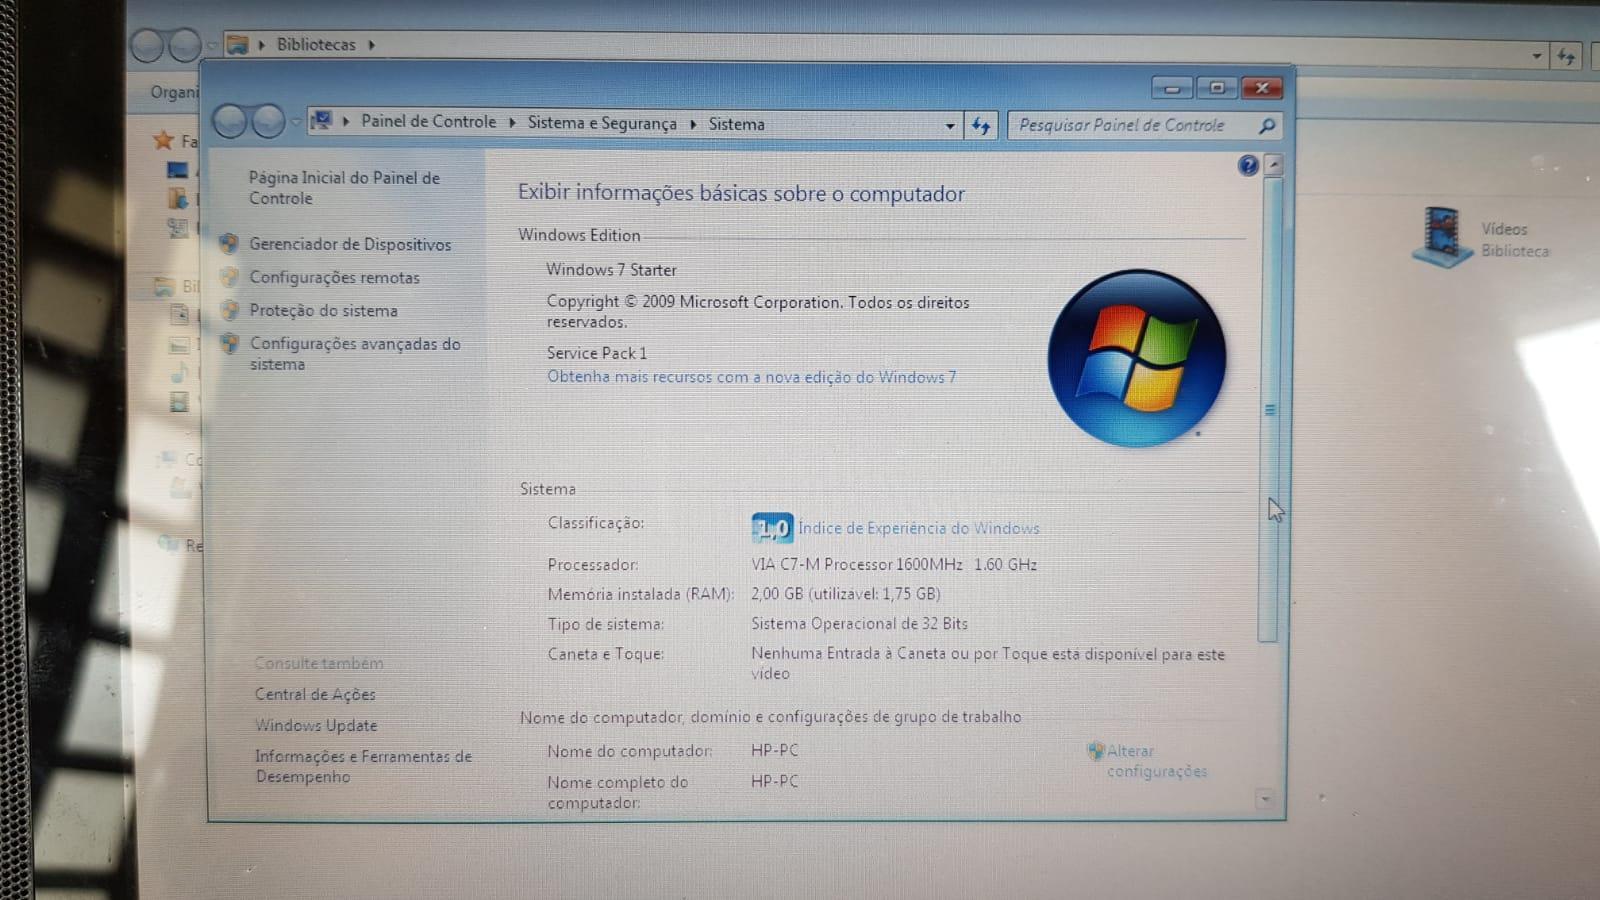Open Central de Ações

pyautogui.click(x=315, y=694)
